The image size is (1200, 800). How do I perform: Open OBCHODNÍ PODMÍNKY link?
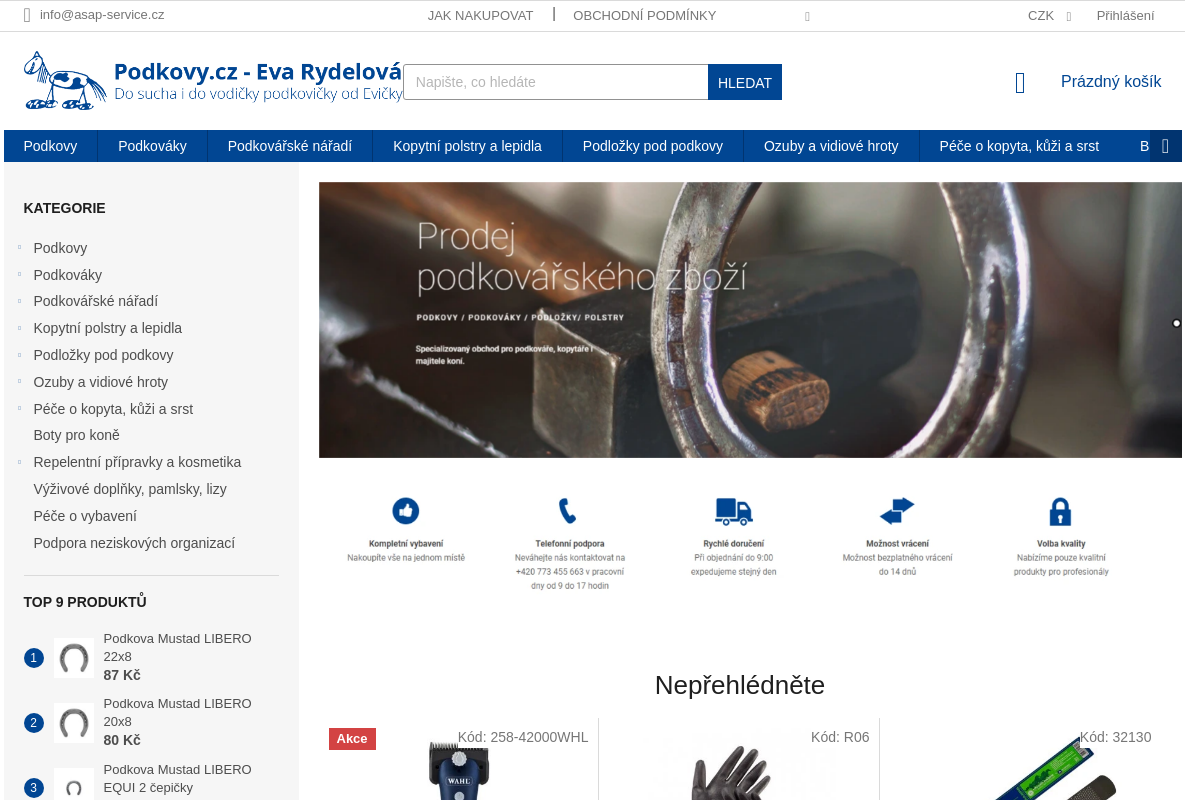644,16
